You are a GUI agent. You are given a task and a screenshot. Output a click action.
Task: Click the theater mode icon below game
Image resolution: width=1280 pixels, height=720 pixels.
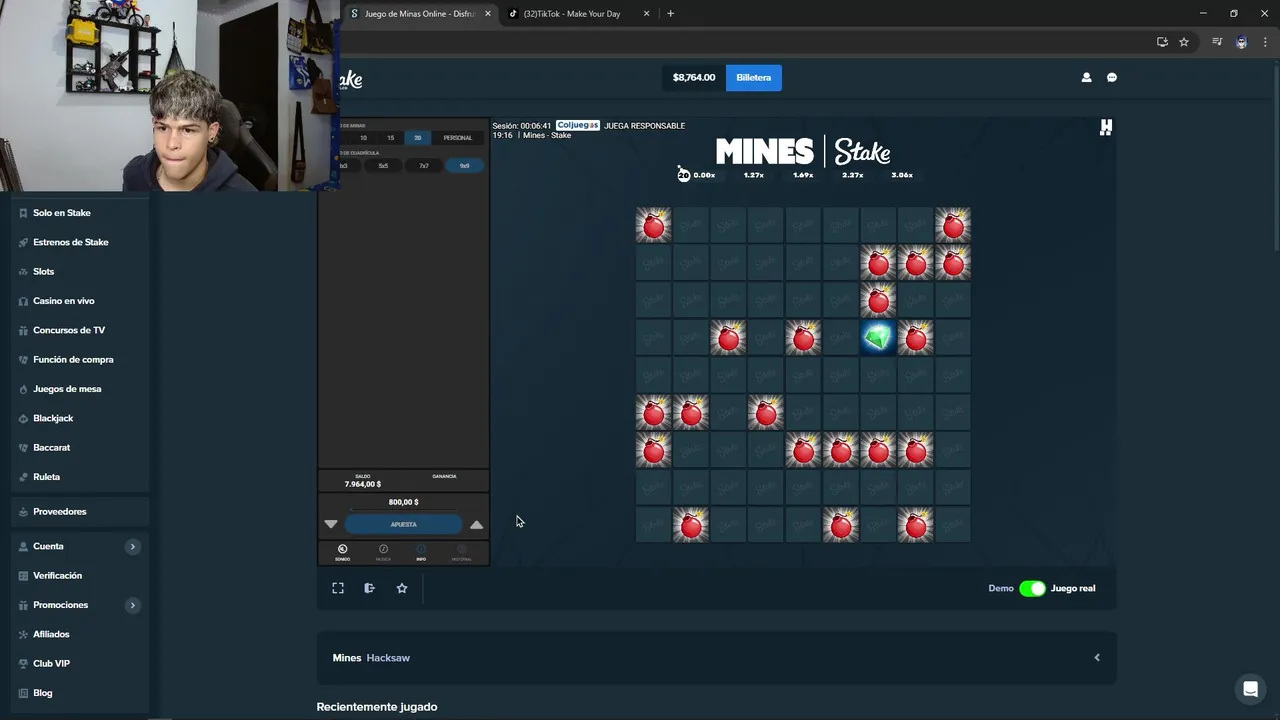[x=369, y=588]
